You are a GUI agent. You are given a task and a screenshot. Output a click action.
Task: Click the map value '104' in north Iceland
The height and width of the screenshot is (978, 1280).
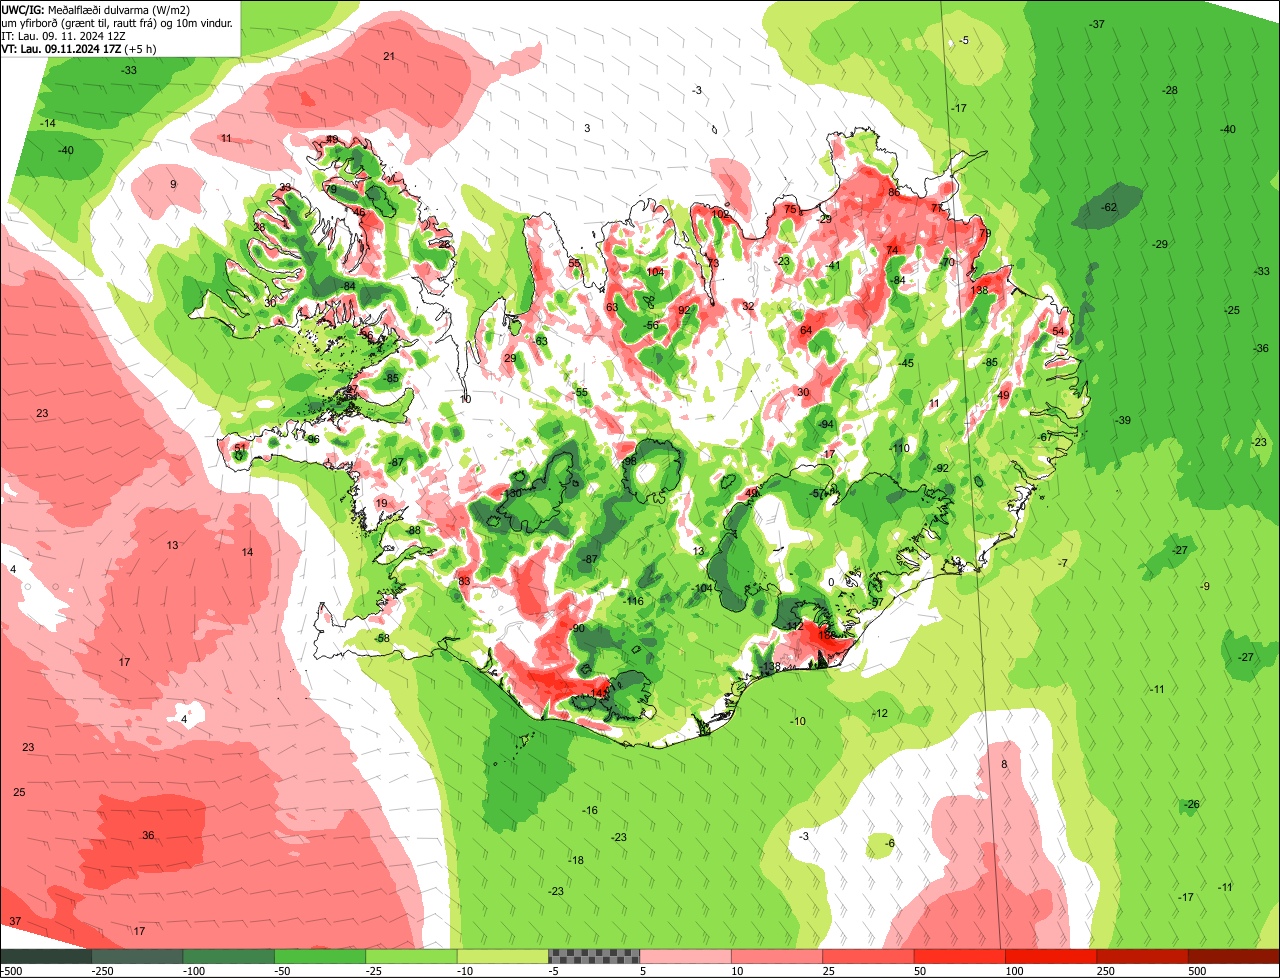pos(655,272)
